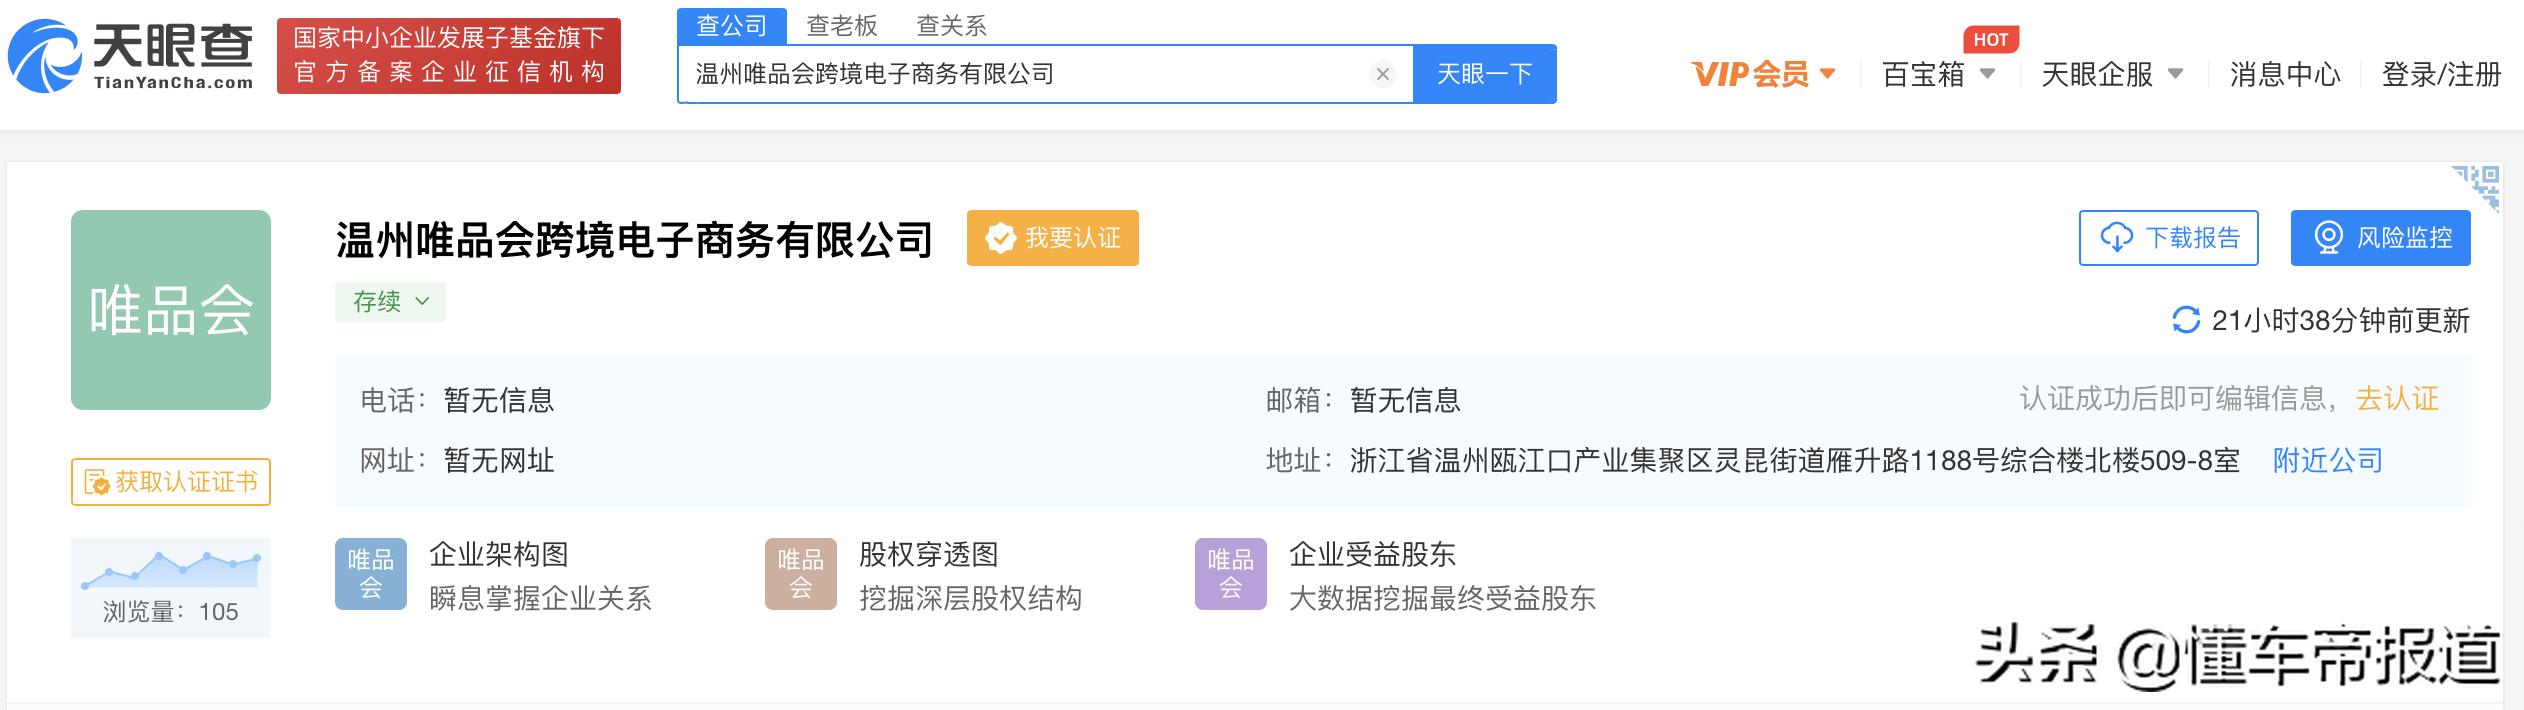The width and height of the screenshot is (2524, 710).
Task: Open the 天眼企服 dropdown
Action: (2111, 74)
